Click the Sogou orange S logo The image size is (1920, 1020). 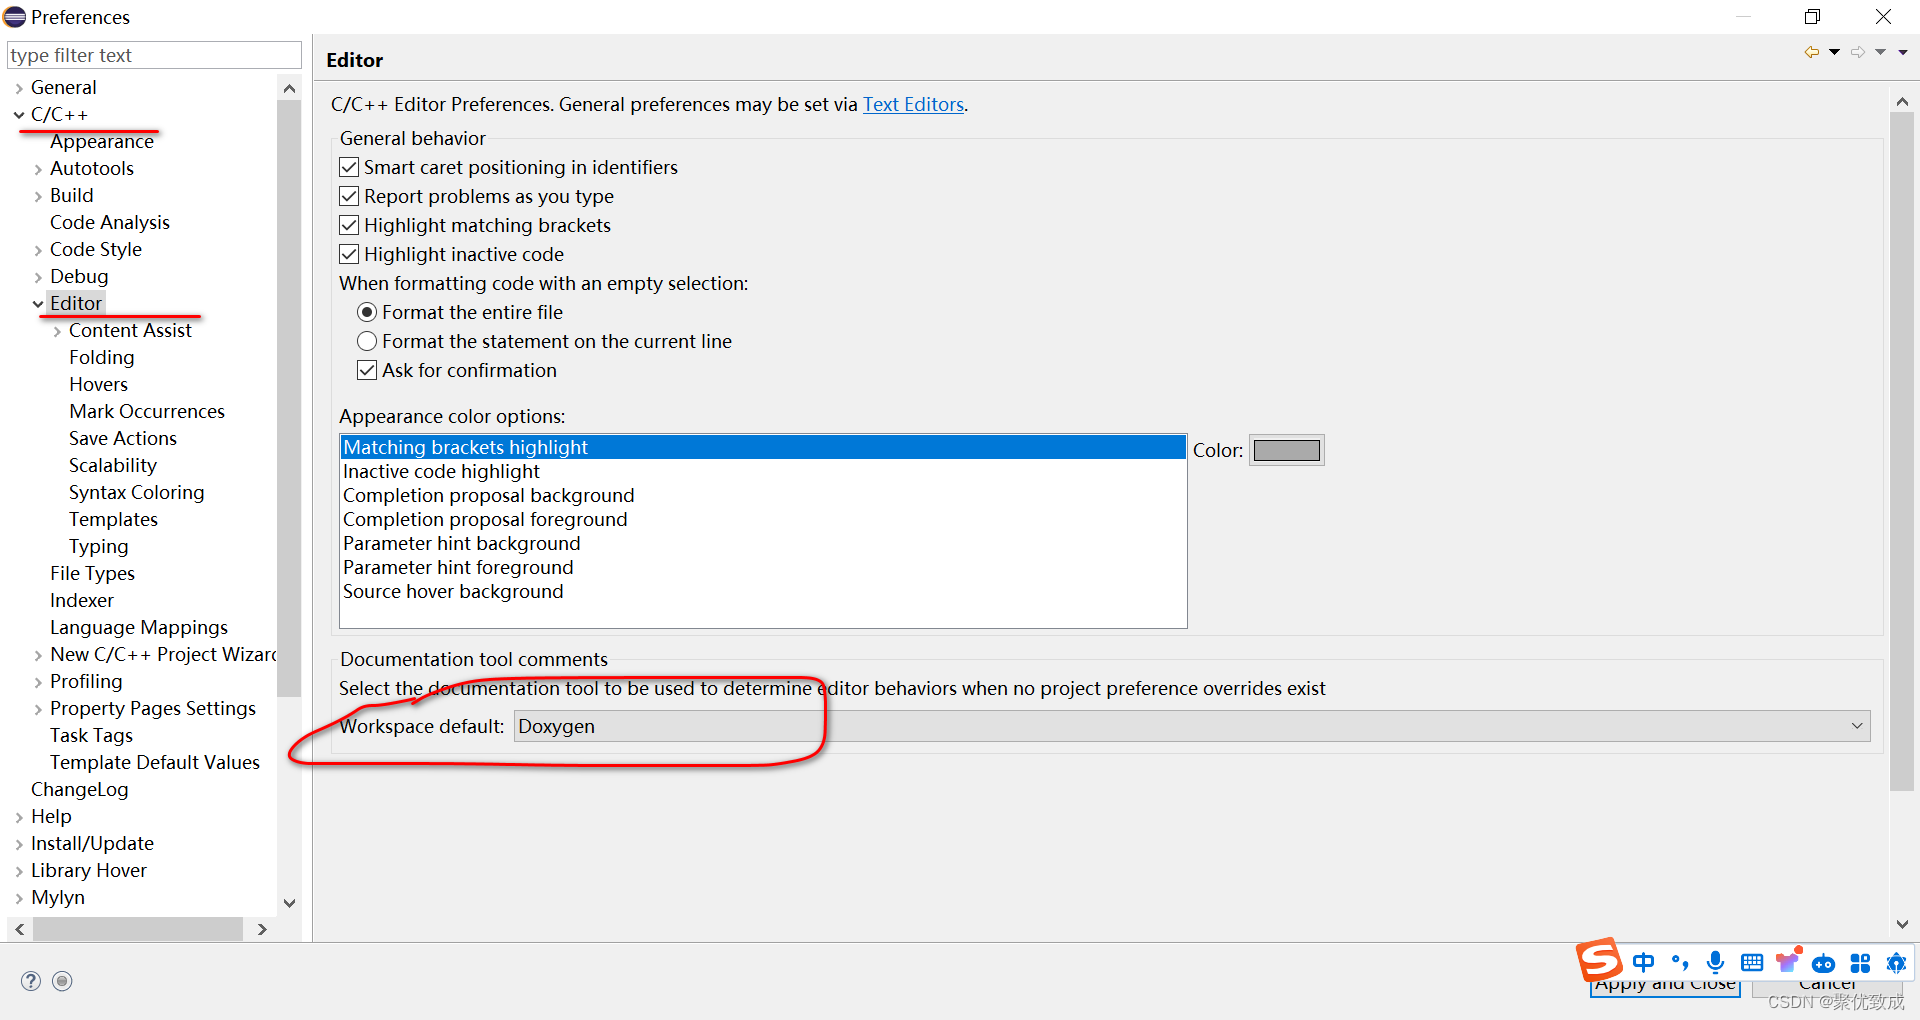tap(1599, 960)
